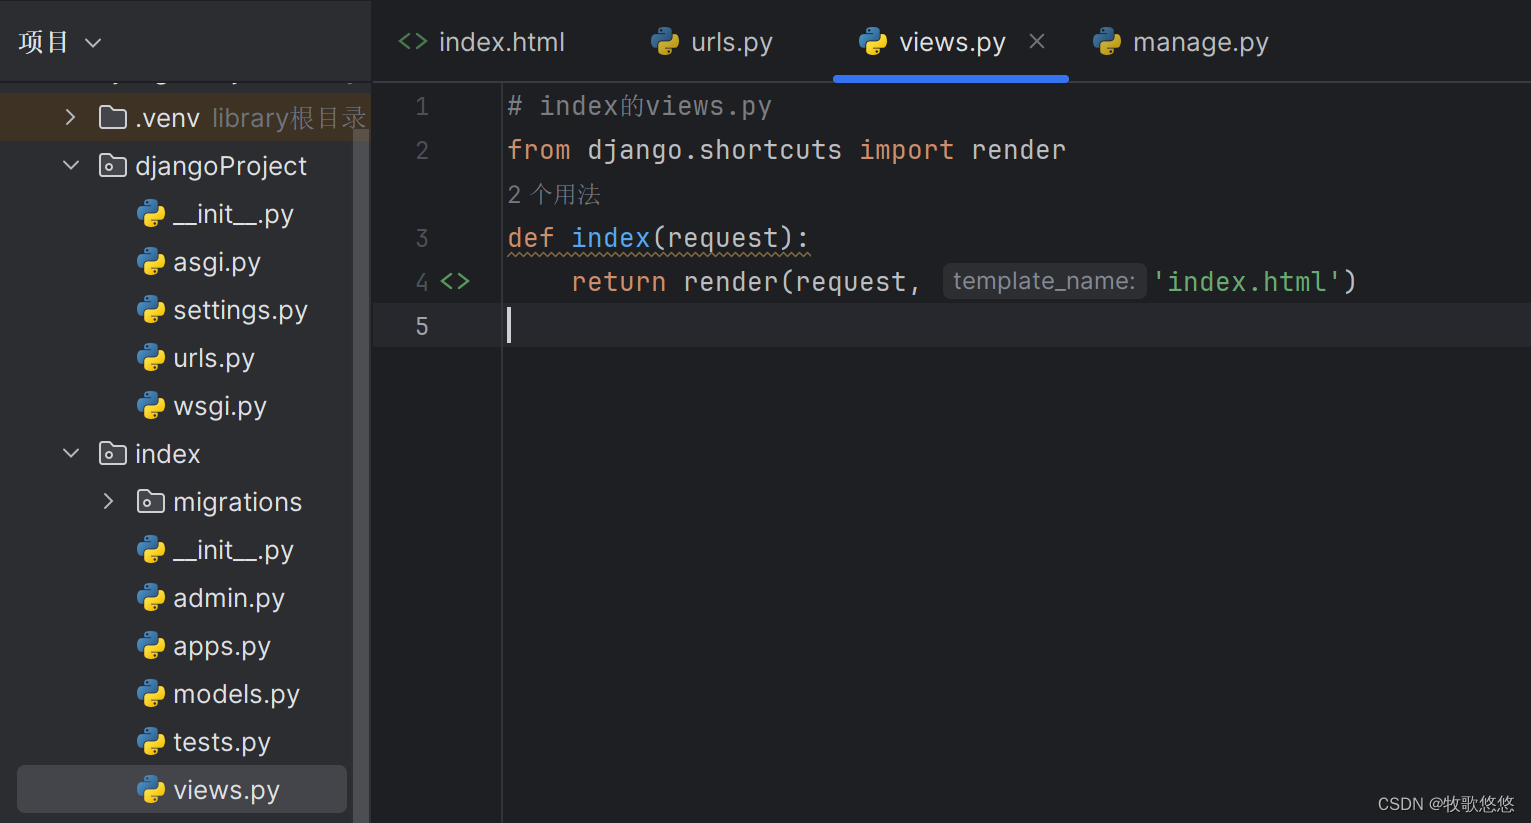The width and height of the screenshot is (1531, 823).
Task: Click Python icon of views.py in tree
Action: point(151,790)
